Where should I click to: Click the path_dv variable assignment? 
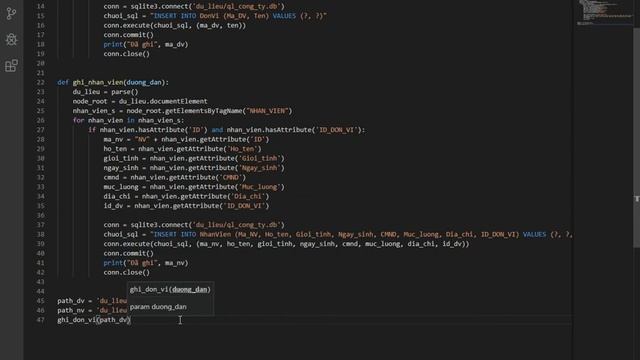[x=92, y=301]
